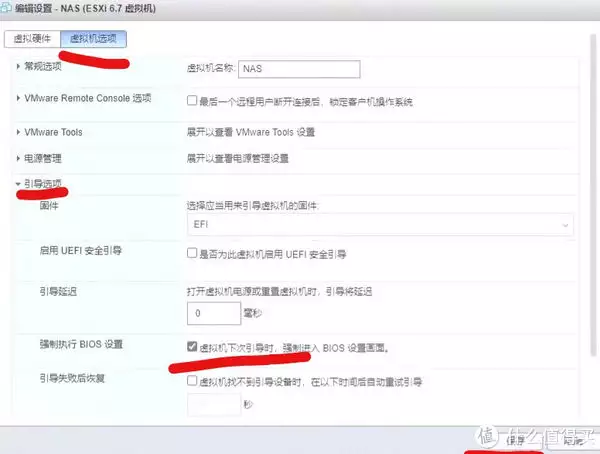Open the EFI firmware dropdown

tap(380, 224)
